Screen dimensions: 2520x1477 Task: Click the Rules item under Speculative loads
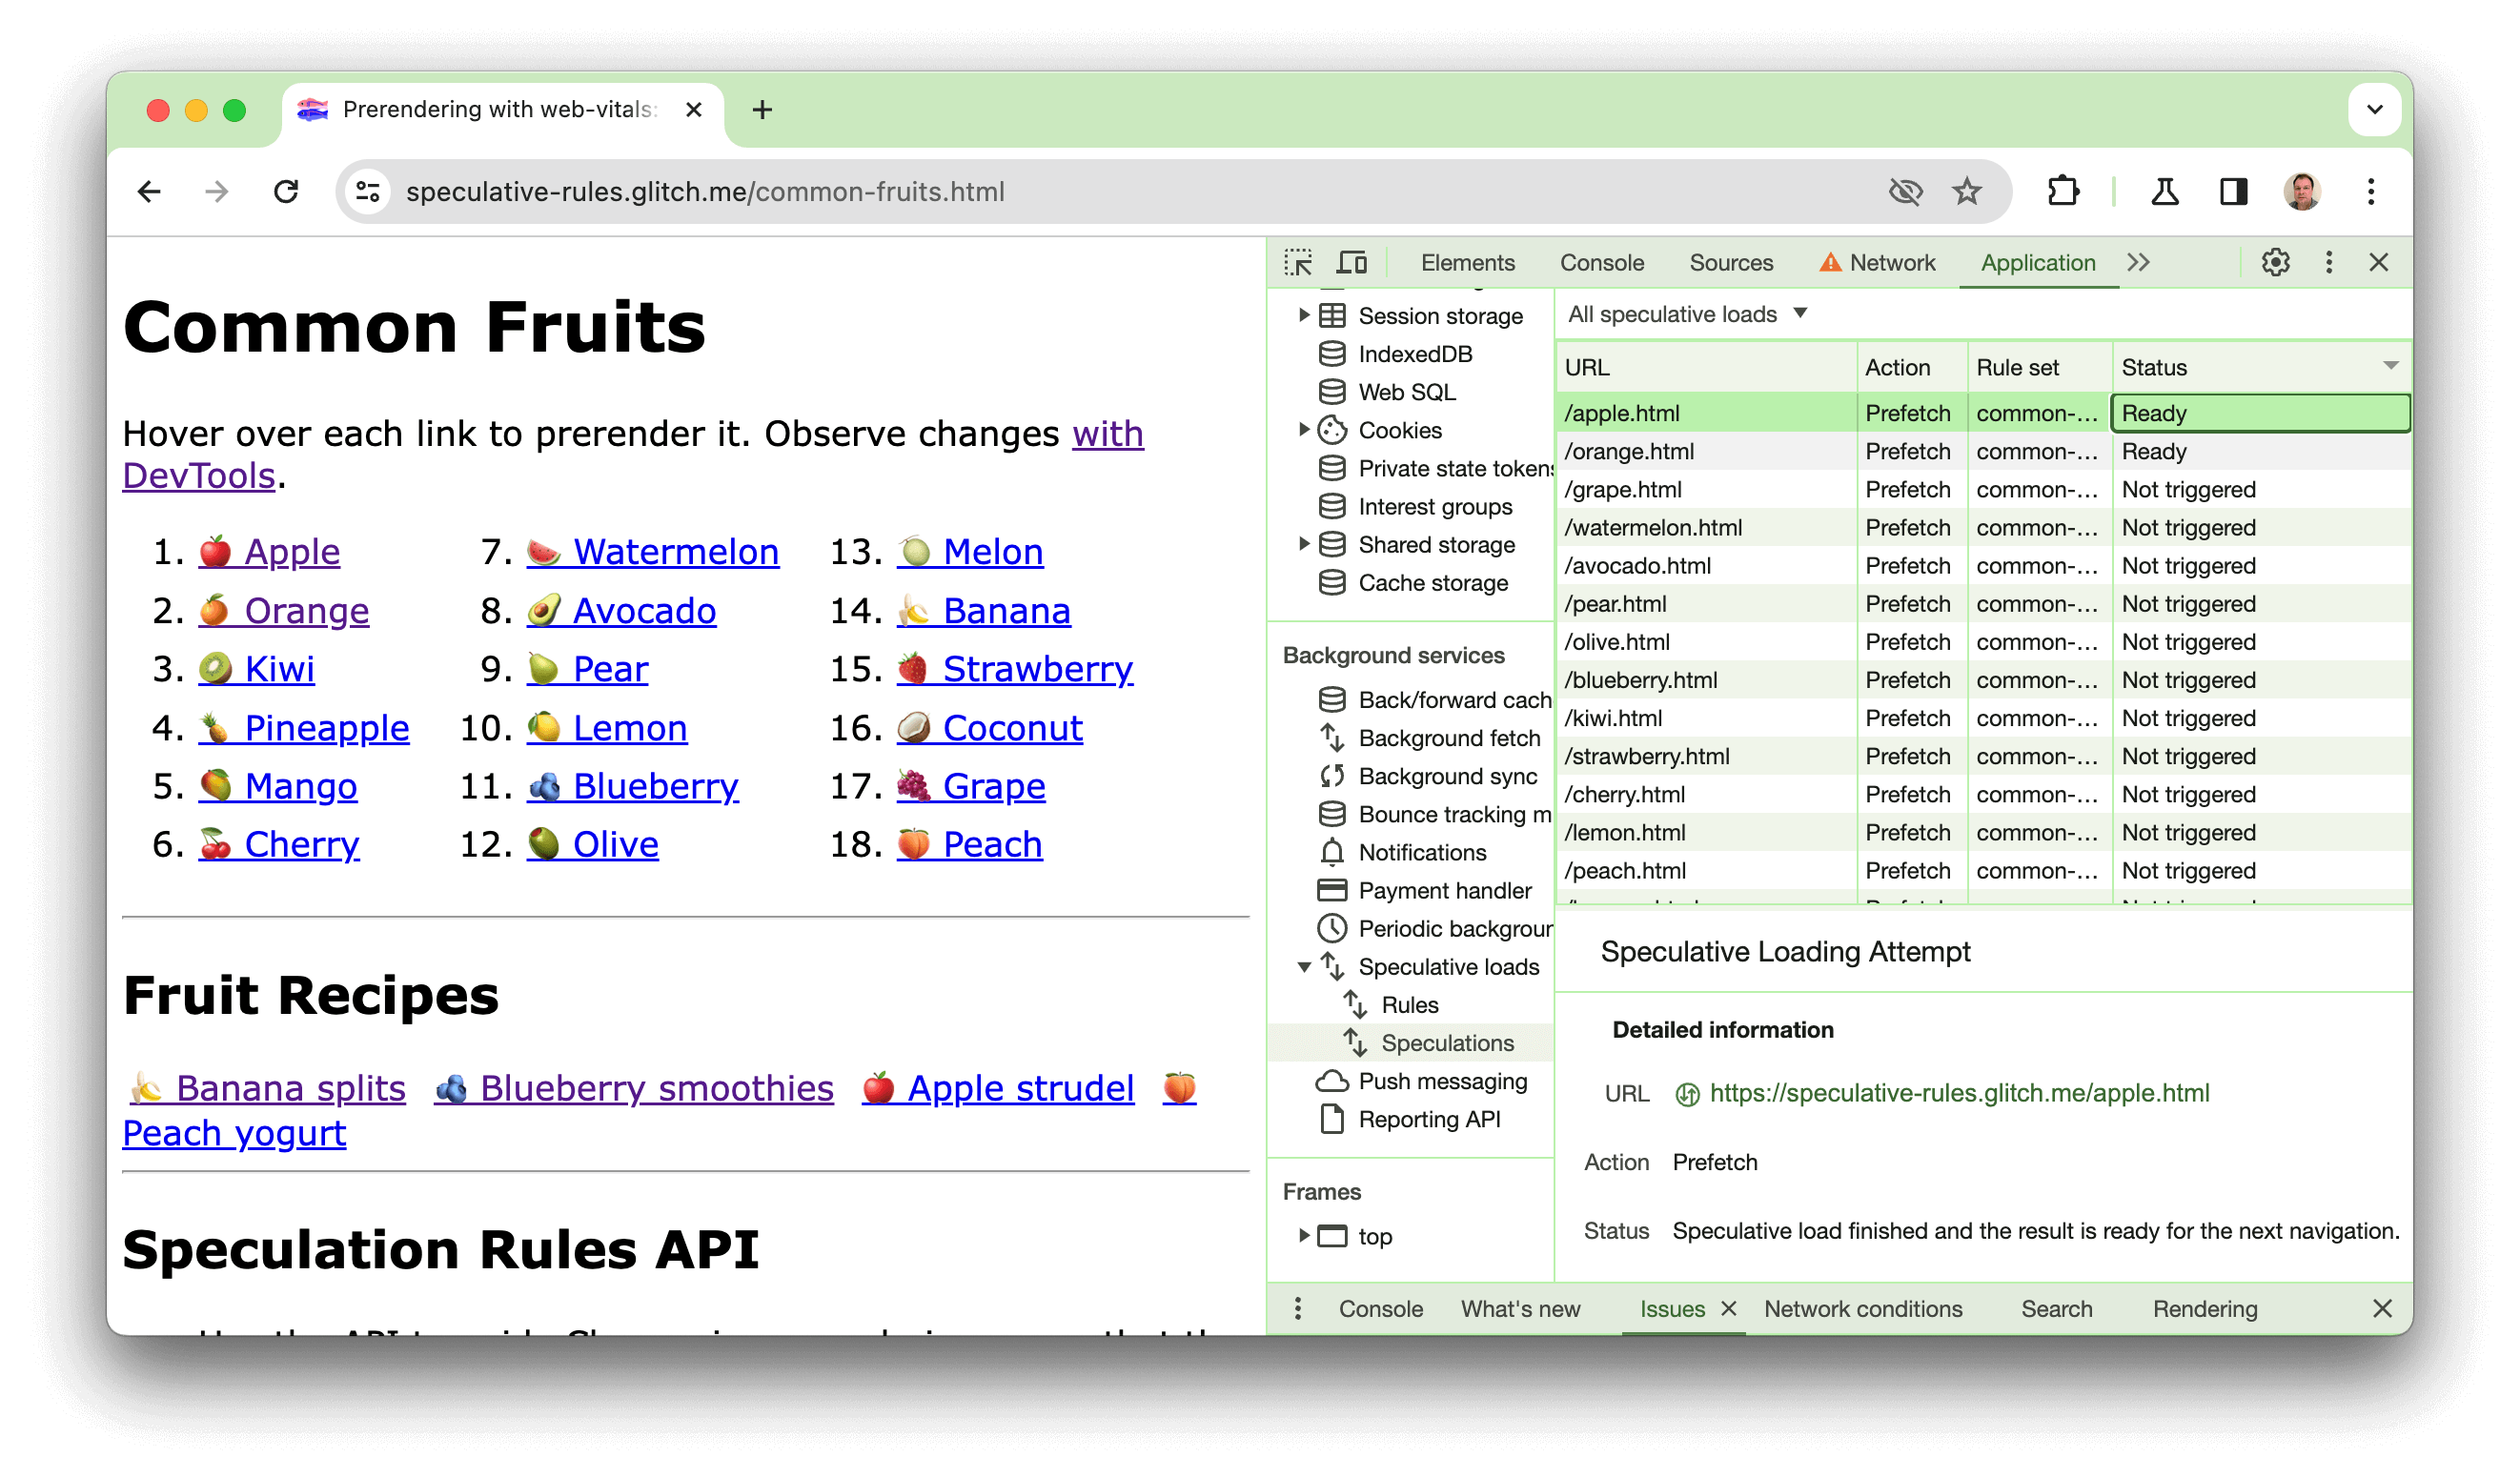point(1412,1004)
